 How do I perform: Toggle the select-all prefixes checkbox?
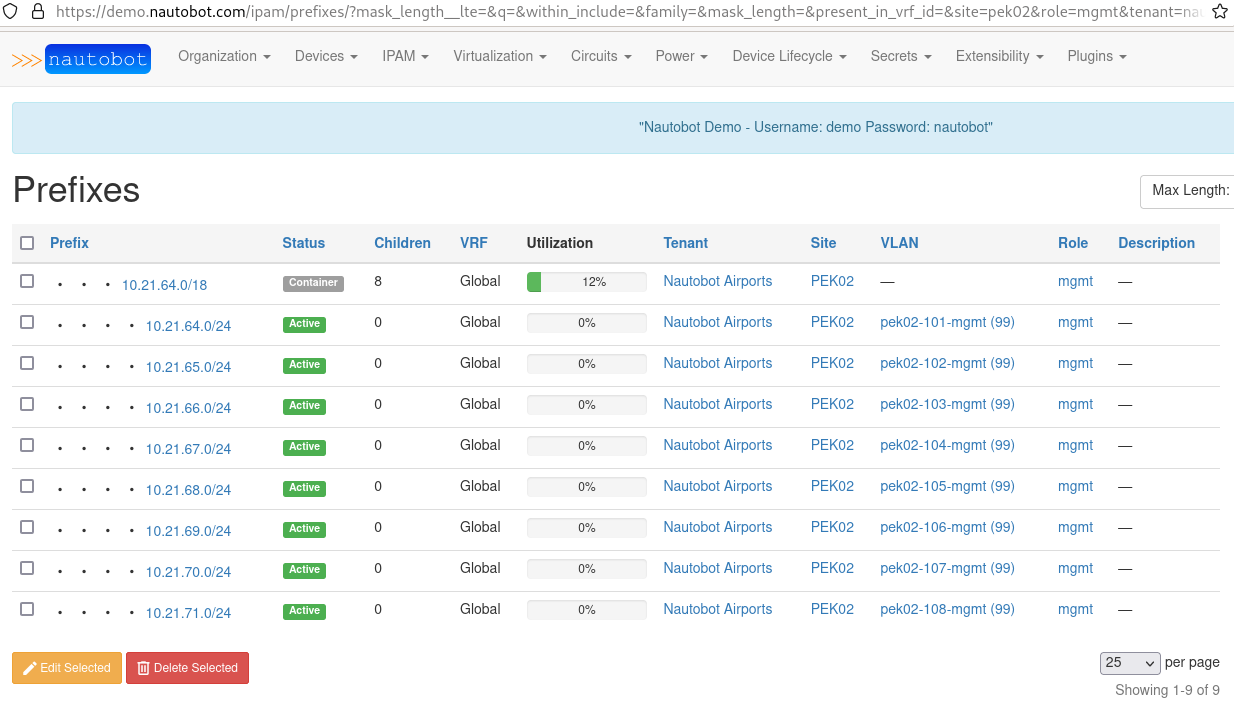click(27, 243)
